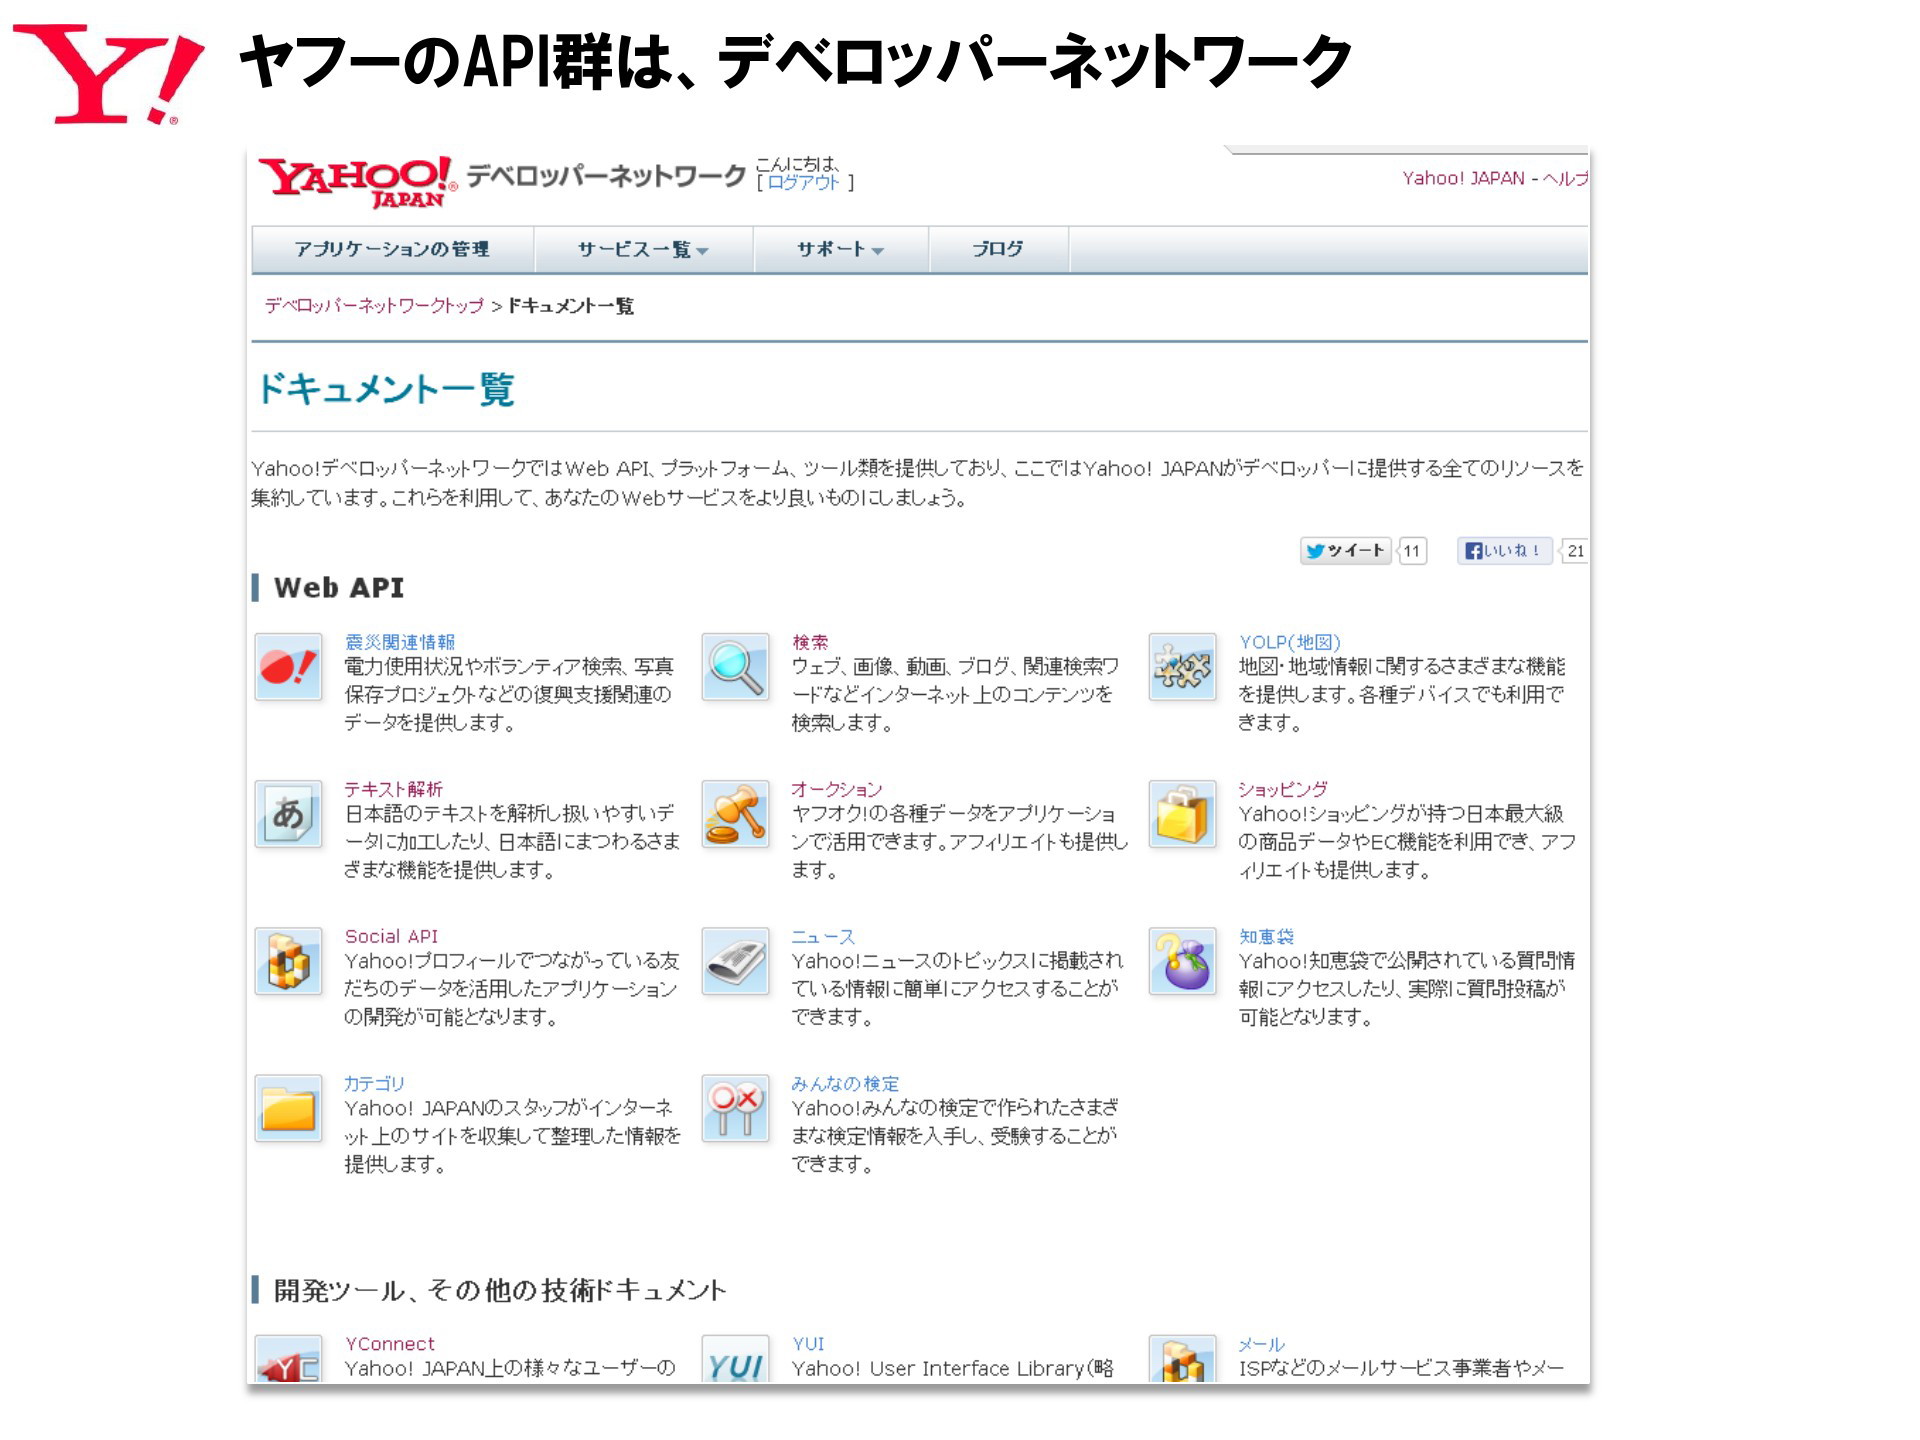Open the ブログ menu item
1920x1440 pixels.
[x=998, y=249]
